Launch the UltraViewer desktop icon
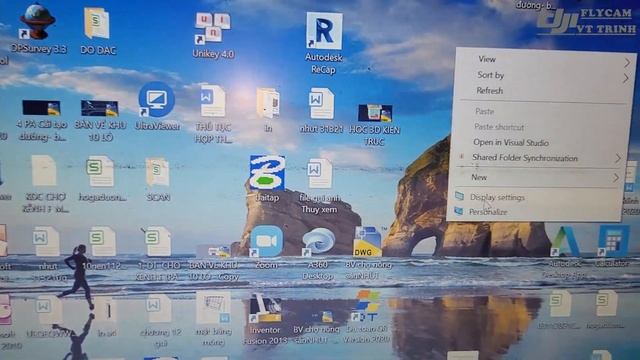The height and width of the screenshot is (360, 640). tap(156, 99)
